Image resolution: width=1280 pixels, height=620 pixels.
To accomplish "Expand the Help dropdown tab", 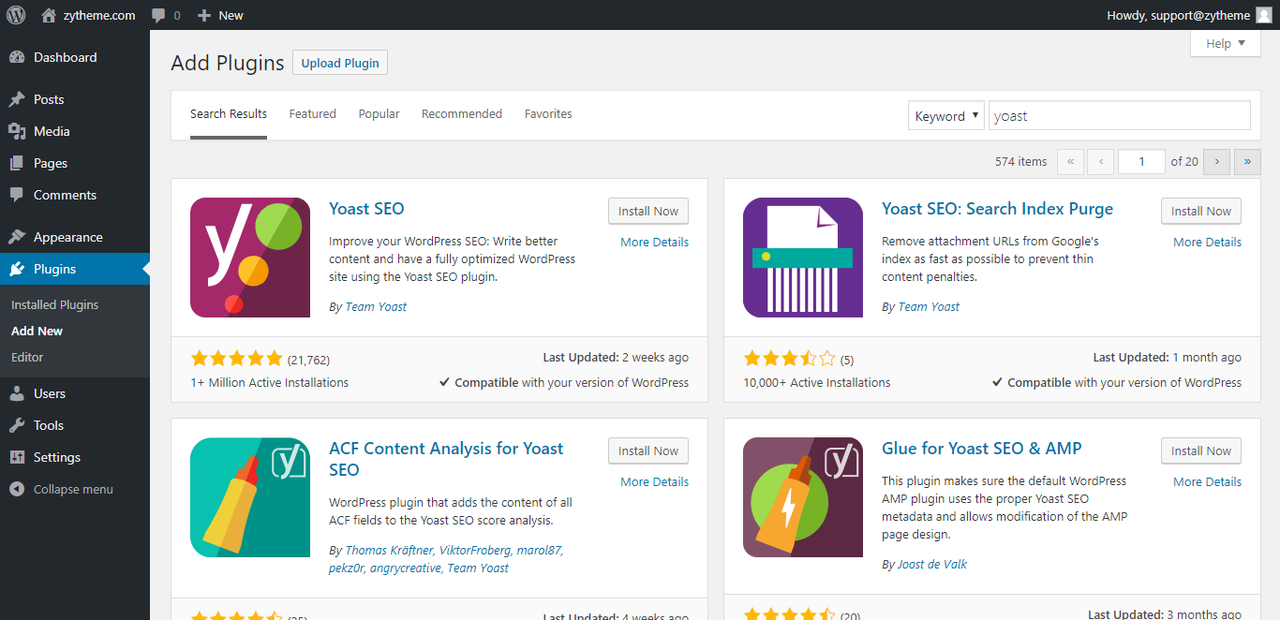I will [x=1225, y=43].
